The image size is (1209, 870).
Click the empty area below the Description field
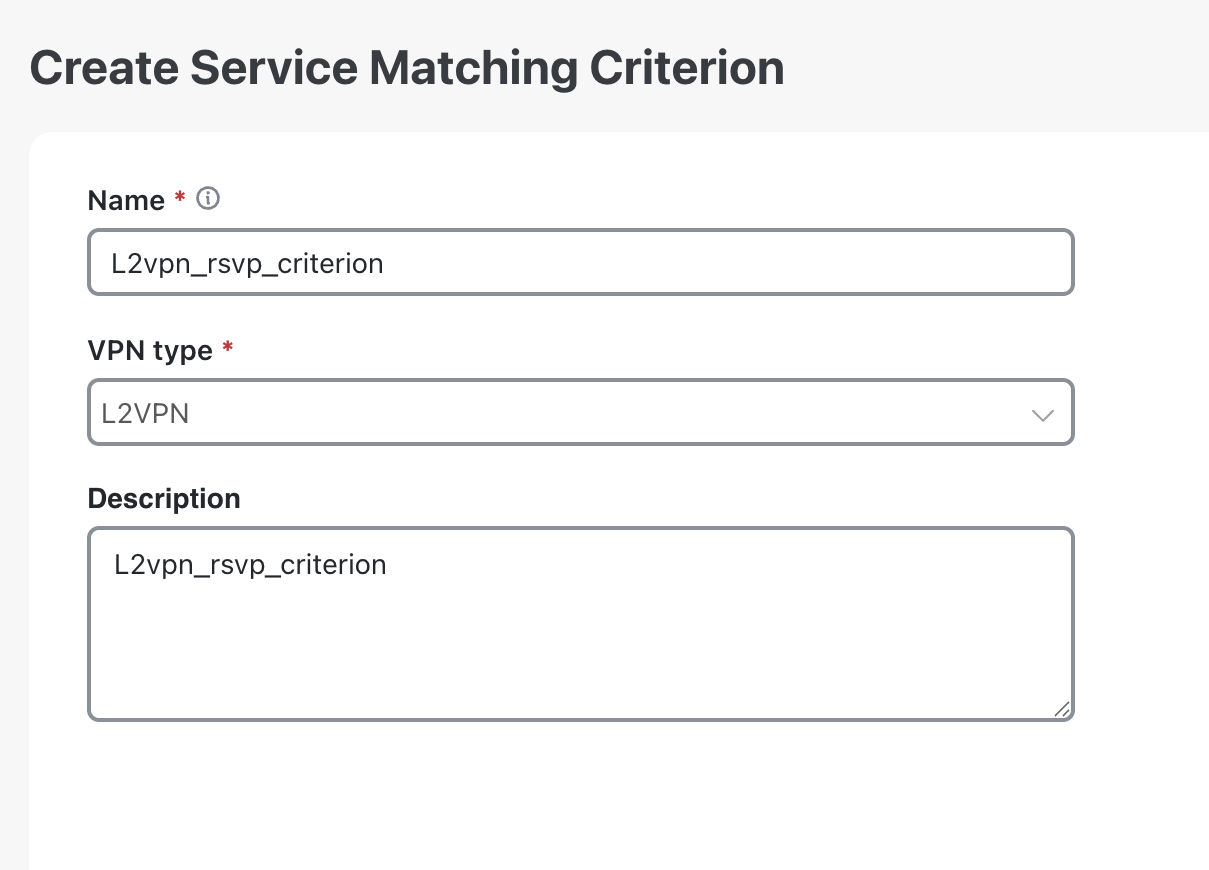pyautogui.click(x=580, y=790)
